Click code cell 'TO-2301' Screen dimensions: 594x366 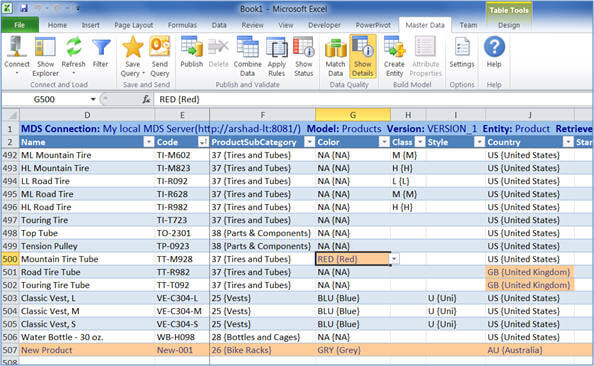coord(182,233)
